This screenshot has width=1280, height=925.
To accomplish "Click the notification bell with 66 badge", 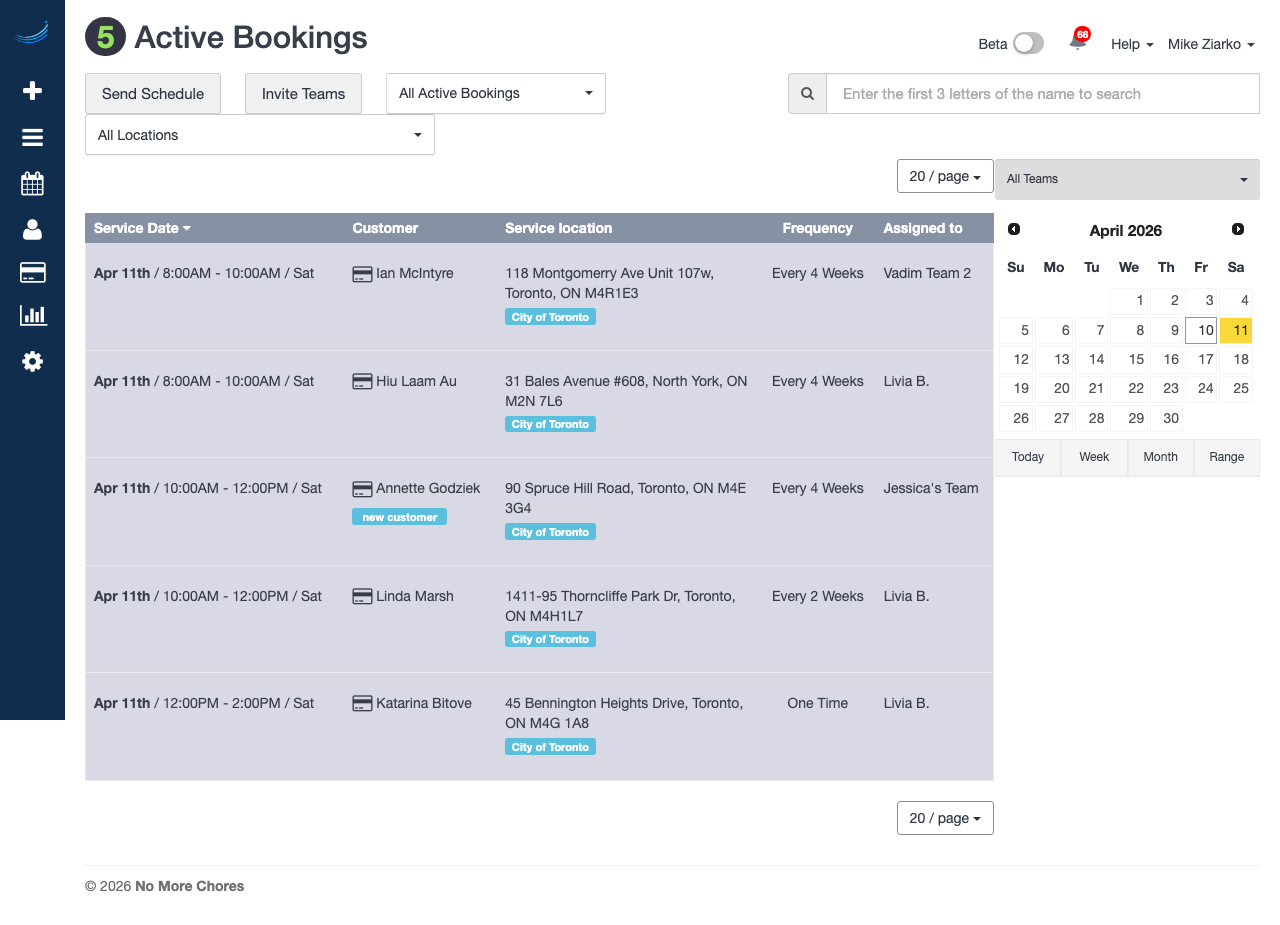I will tap(1078, 42).
